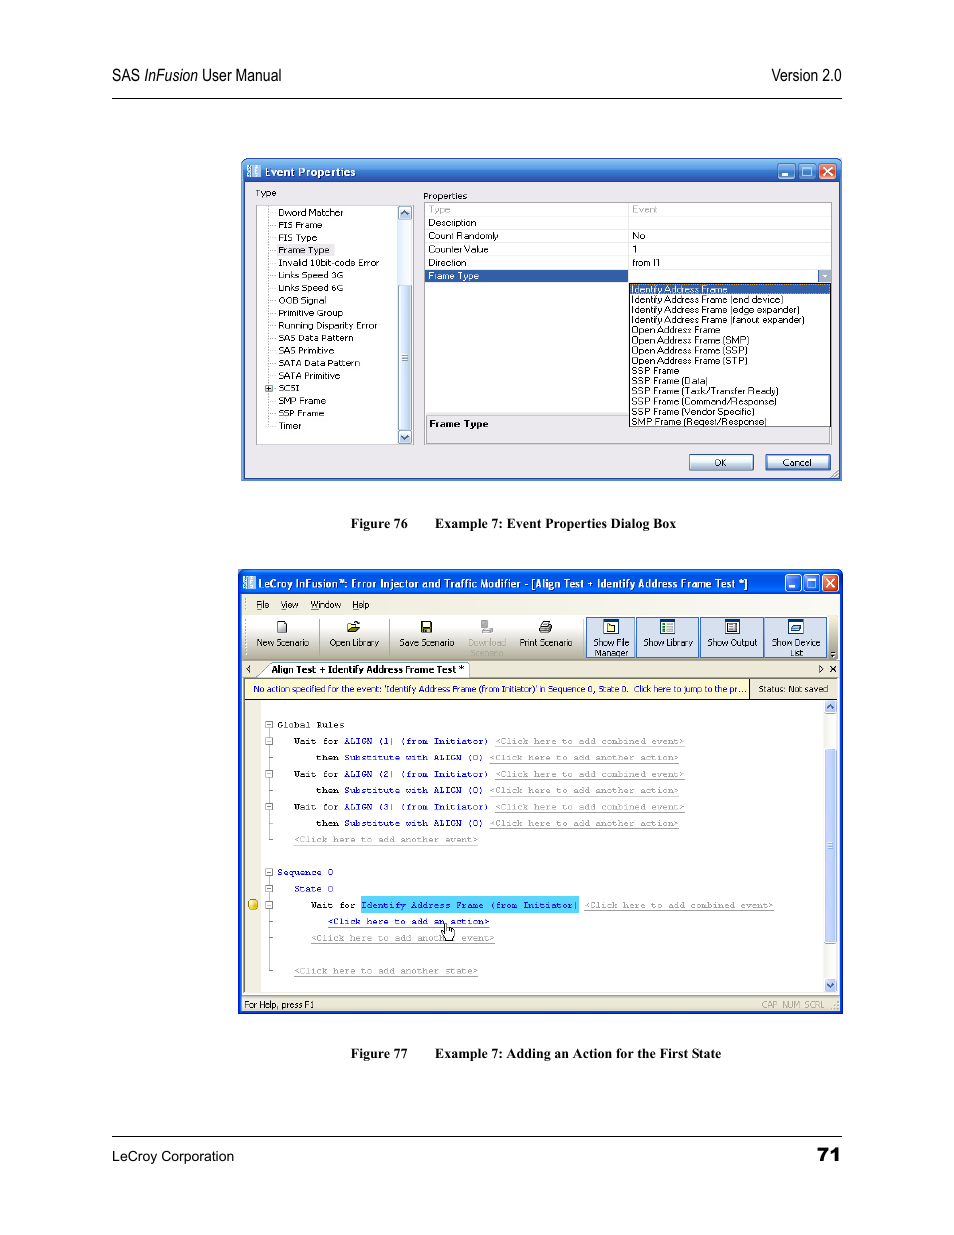This screenshot has height=1235, width=954.
Task: Select Primitive Group in Type tree
Action: click(x=310, y=313)
